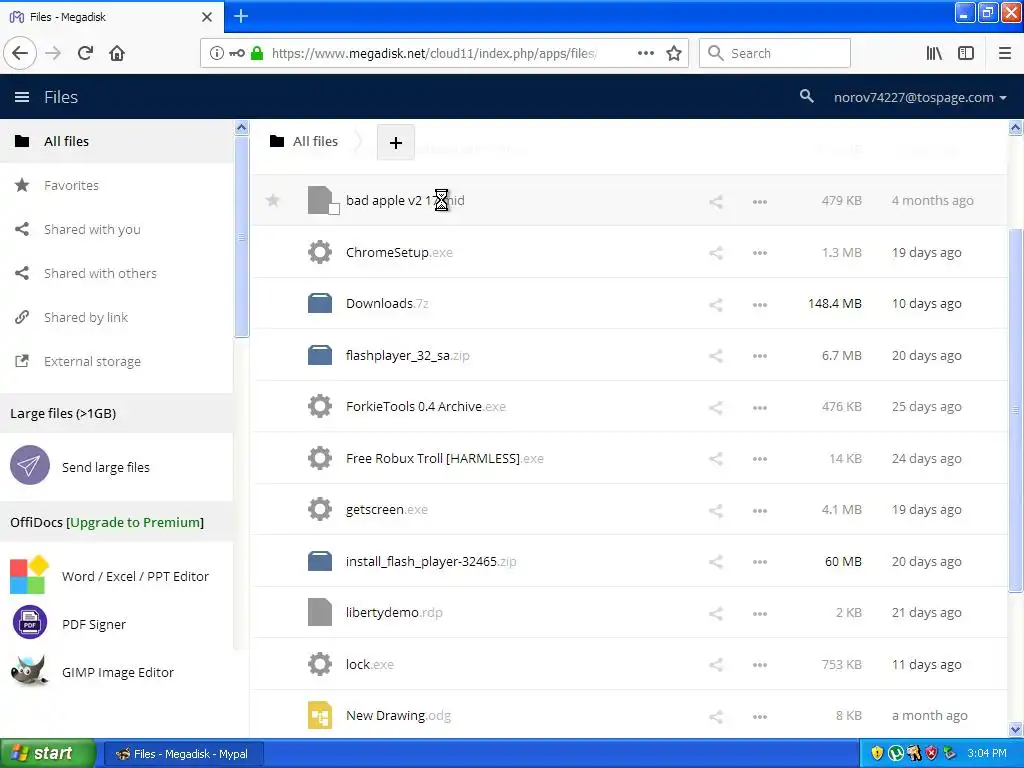
Task: Open the browser home page
Action: 117,53
